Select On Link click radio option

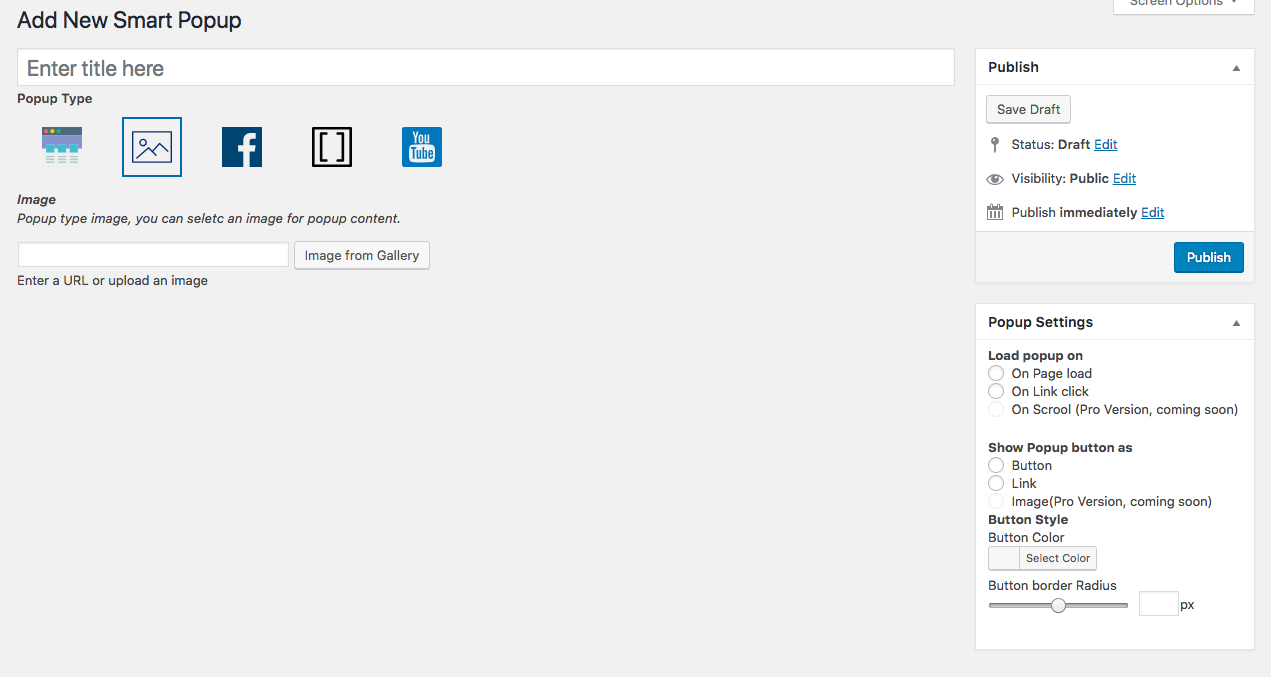click(996, 391)
